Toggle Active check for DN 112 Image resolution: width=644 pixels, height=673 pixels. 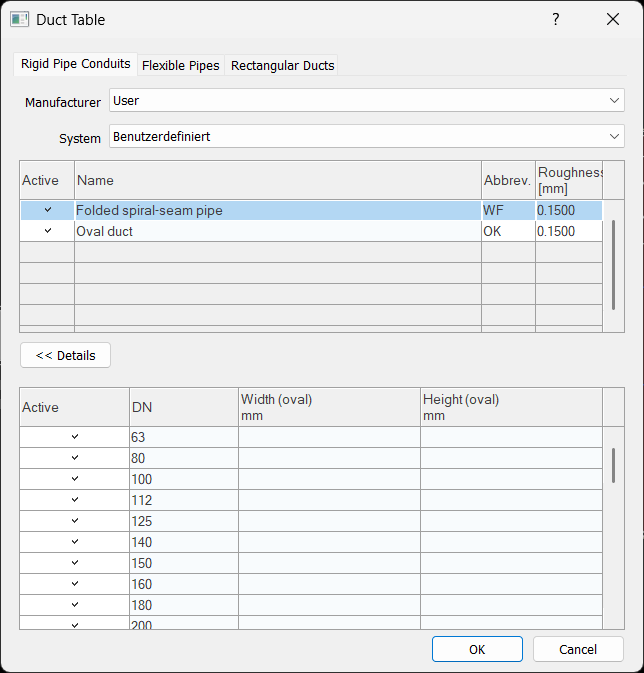click(75, 500)
